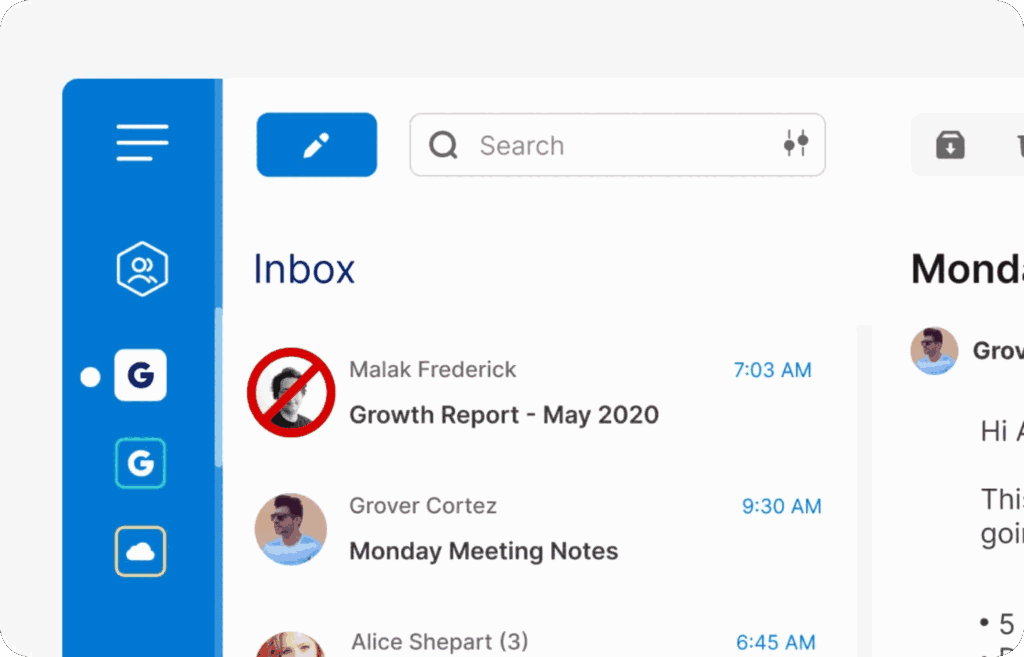Open the Growth Report - May 2020 email
Screen dimensions: 1024x657
pyautogui.click(x=503, y=414)
